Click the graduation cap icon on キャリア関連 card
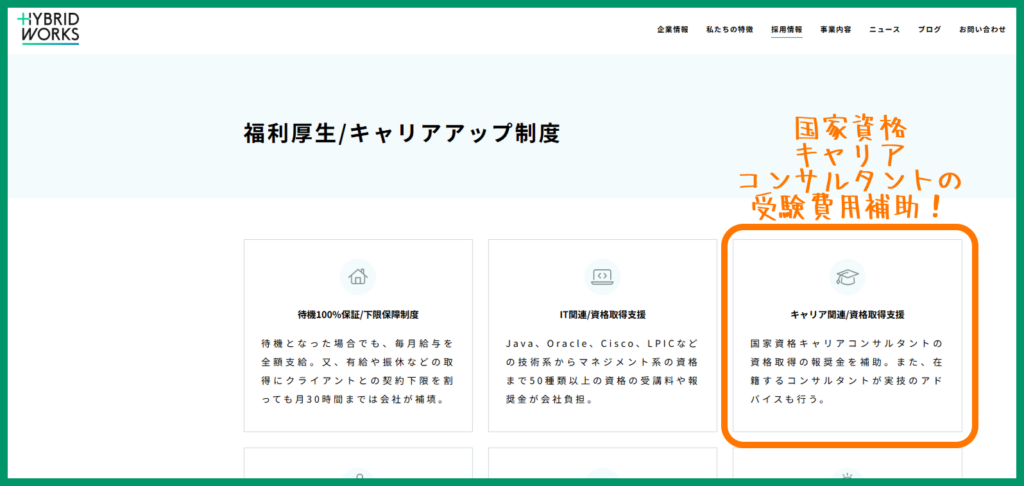The width and height of the screenshot is (1024, 486). [847, 275]
